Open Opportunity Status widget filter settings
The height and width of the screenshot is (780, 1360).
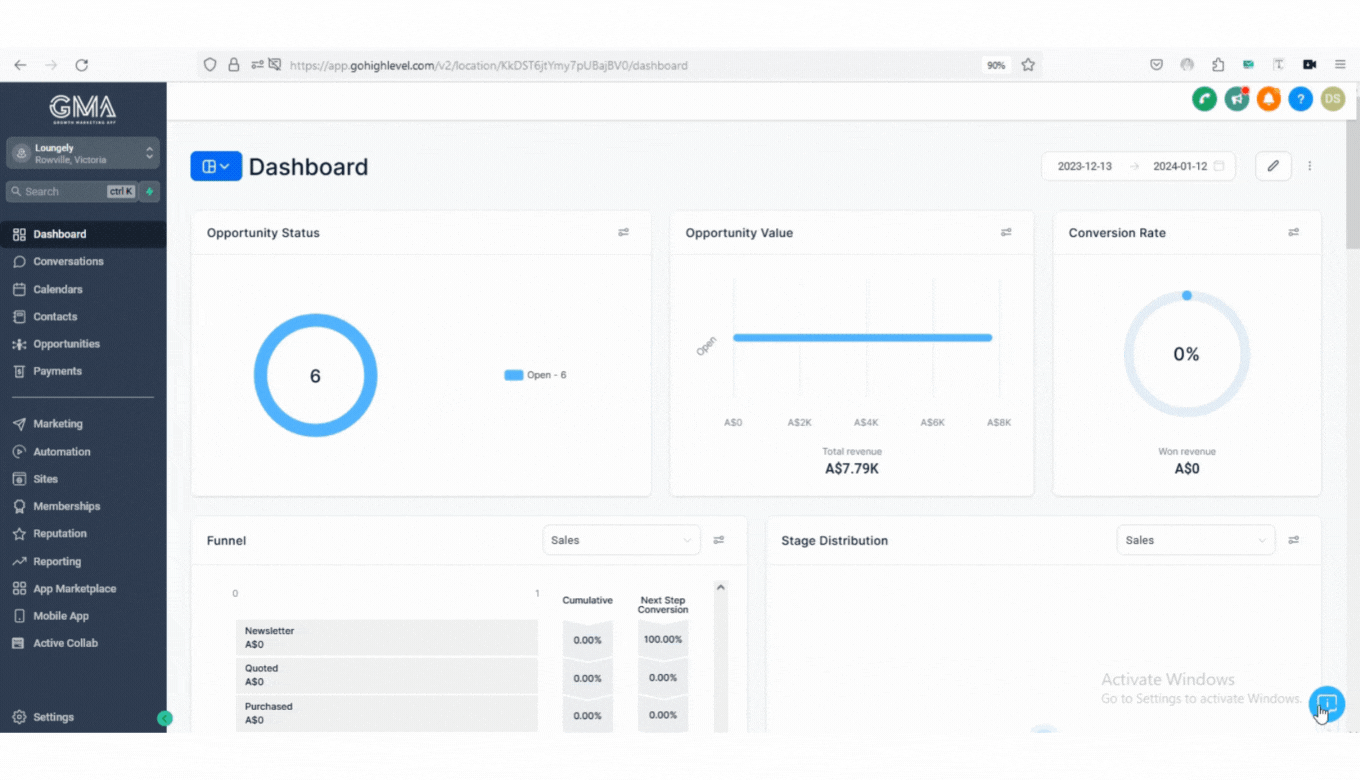[623, 233]
